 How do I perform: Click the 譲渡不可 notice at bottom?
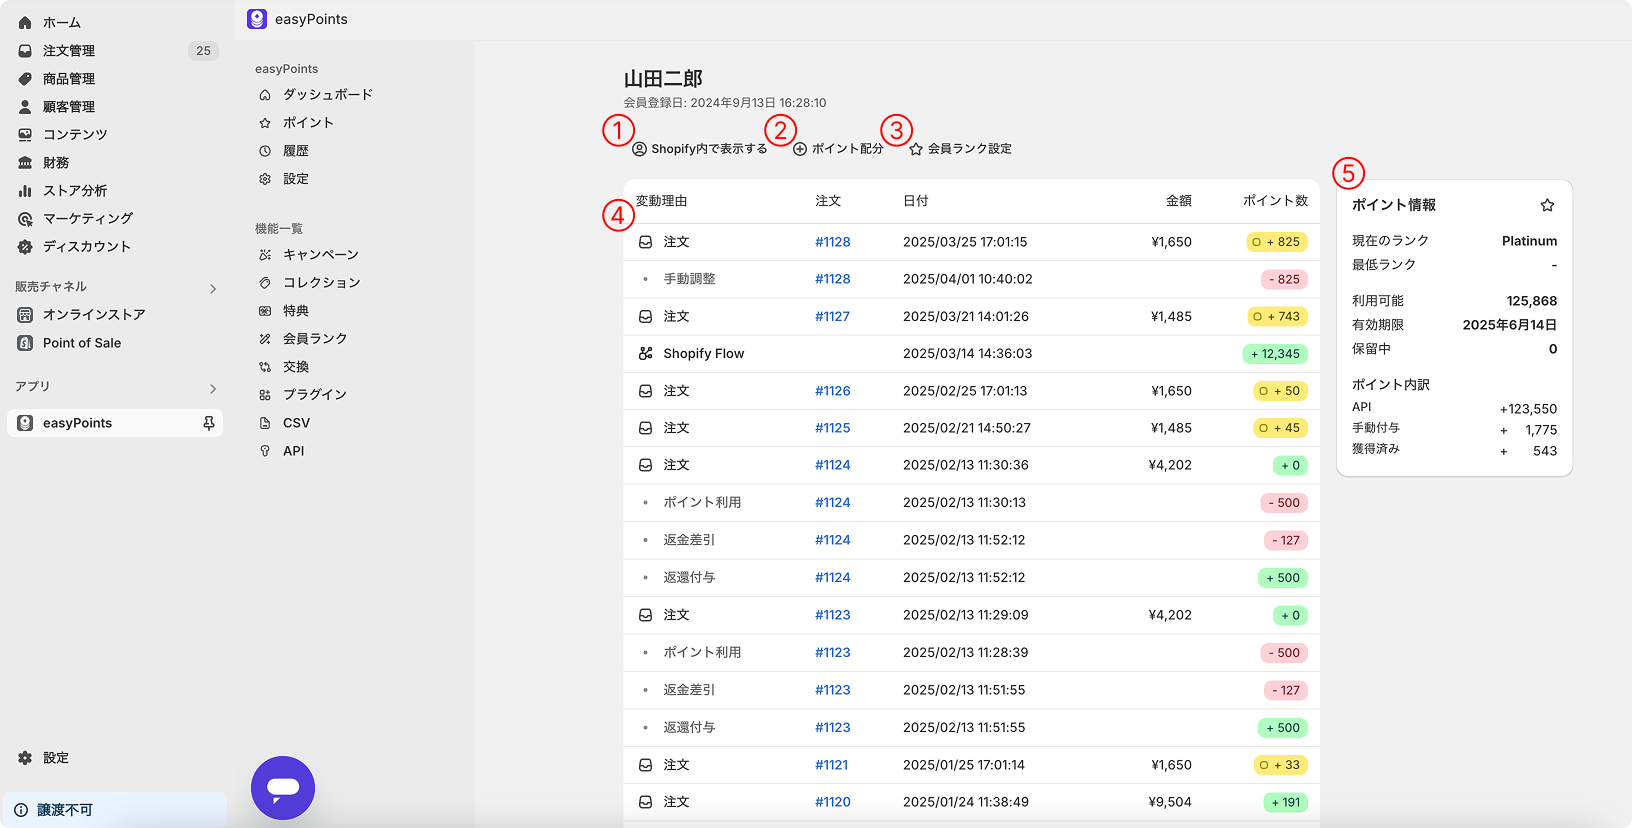115,810
